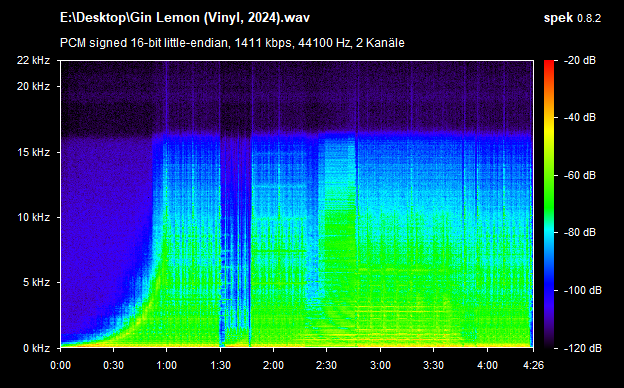The height and width of the screenshot is (388, 624).
Task: Click the '3:00' time axis label
Action: point(380,365)
